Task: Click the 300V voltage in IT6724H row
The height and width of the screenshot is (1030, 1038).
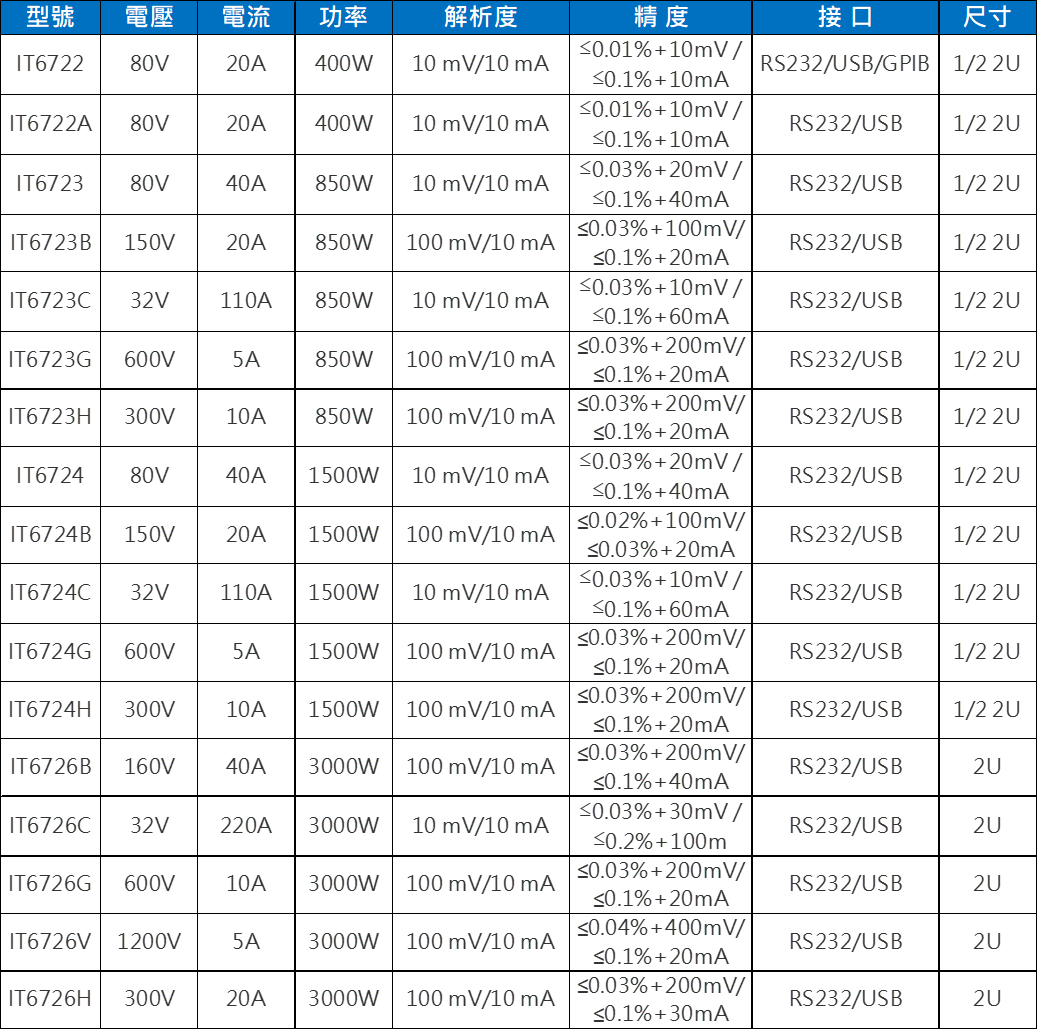Action: pyautogui.click(x=149, y=710)
